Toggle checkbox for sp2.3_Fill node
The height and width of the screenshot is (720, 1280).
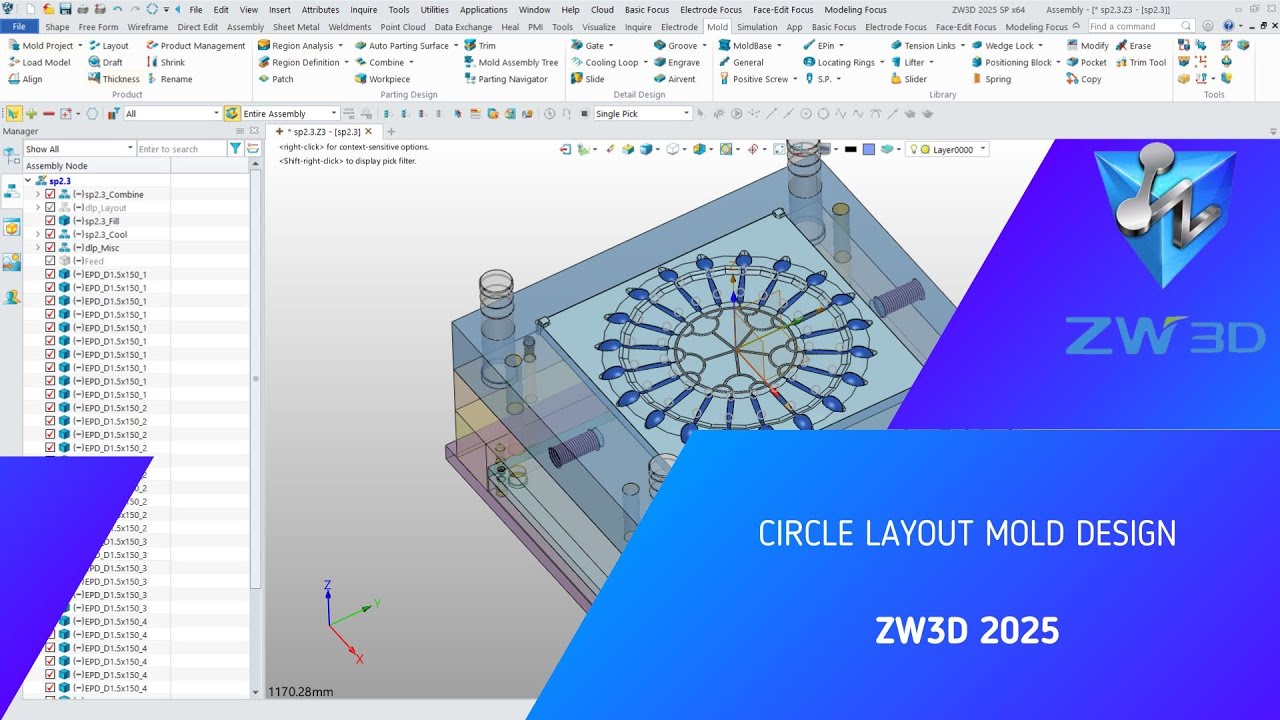point(50,221)
